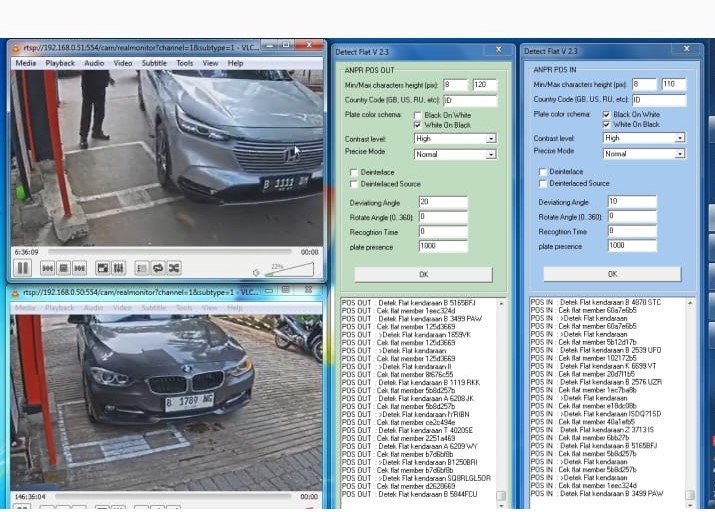Open VLC extended settings (equalizer icon)
This screenshot has height=512, width=715.
coord(118,268)
